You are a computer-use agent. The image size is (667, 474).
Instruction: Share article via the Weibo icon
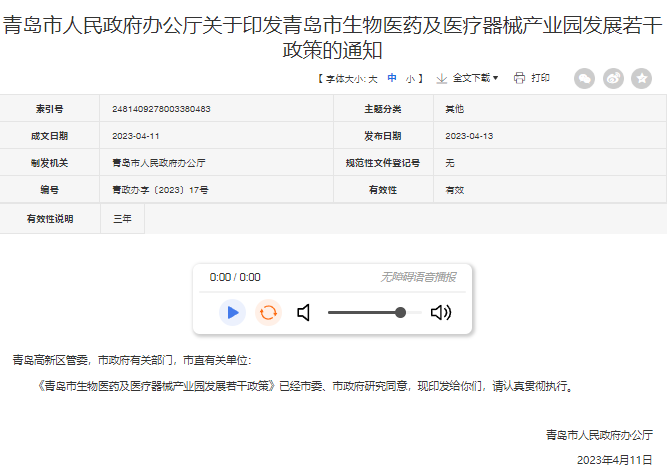click(x=613, y=78)
